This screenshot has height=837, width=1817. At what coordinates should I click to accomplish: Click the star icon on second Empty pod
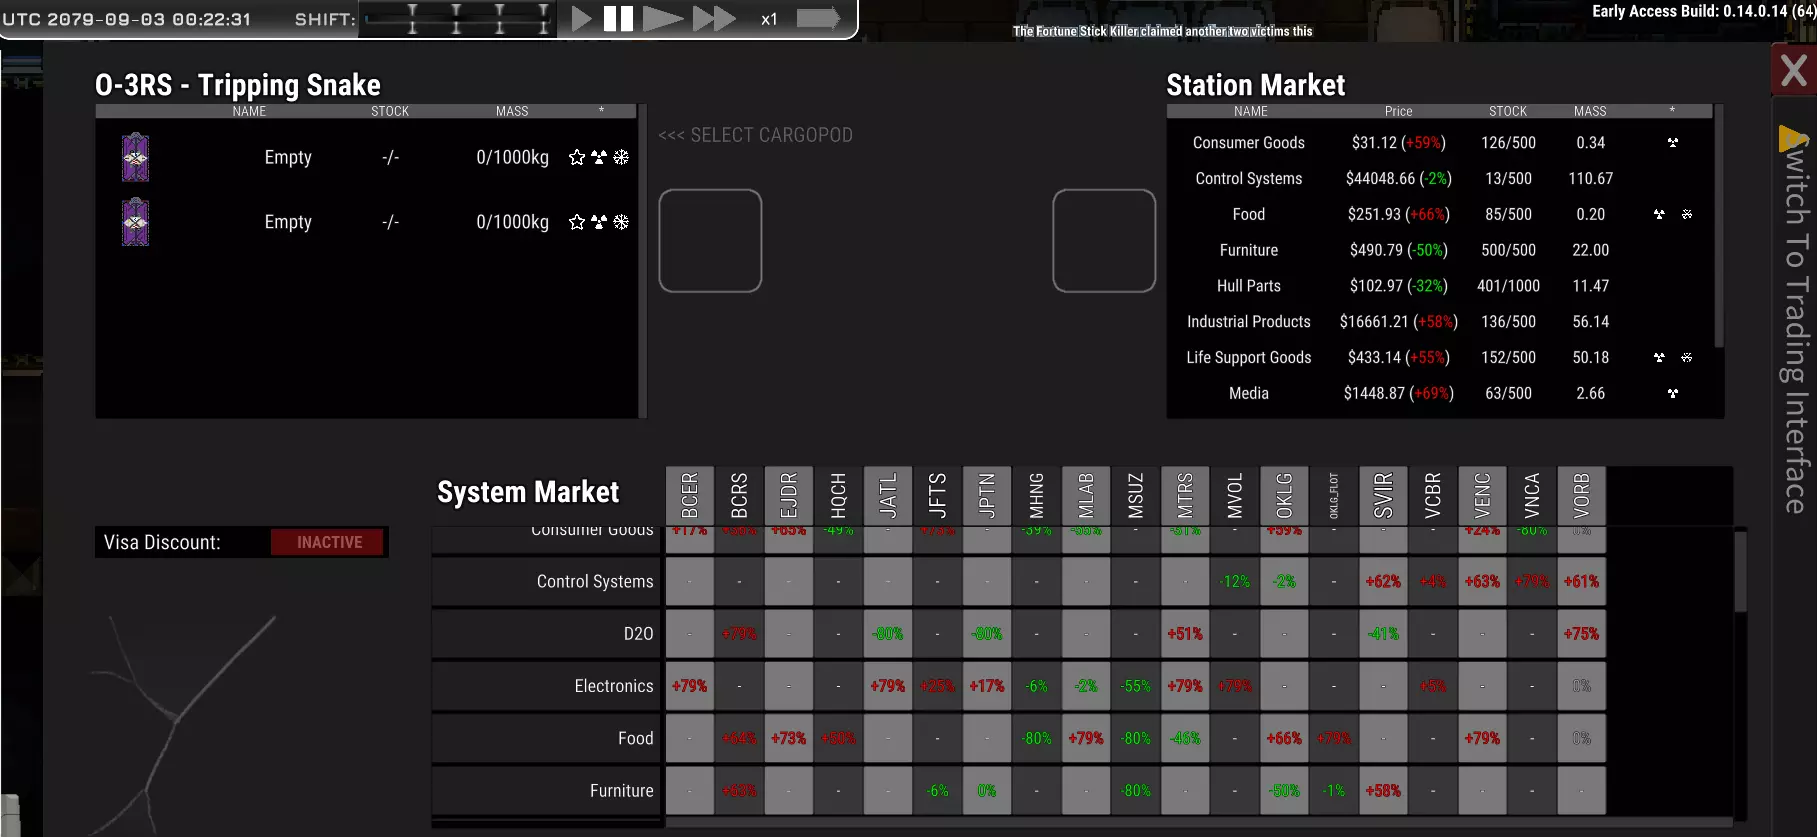tap(577, 222)
